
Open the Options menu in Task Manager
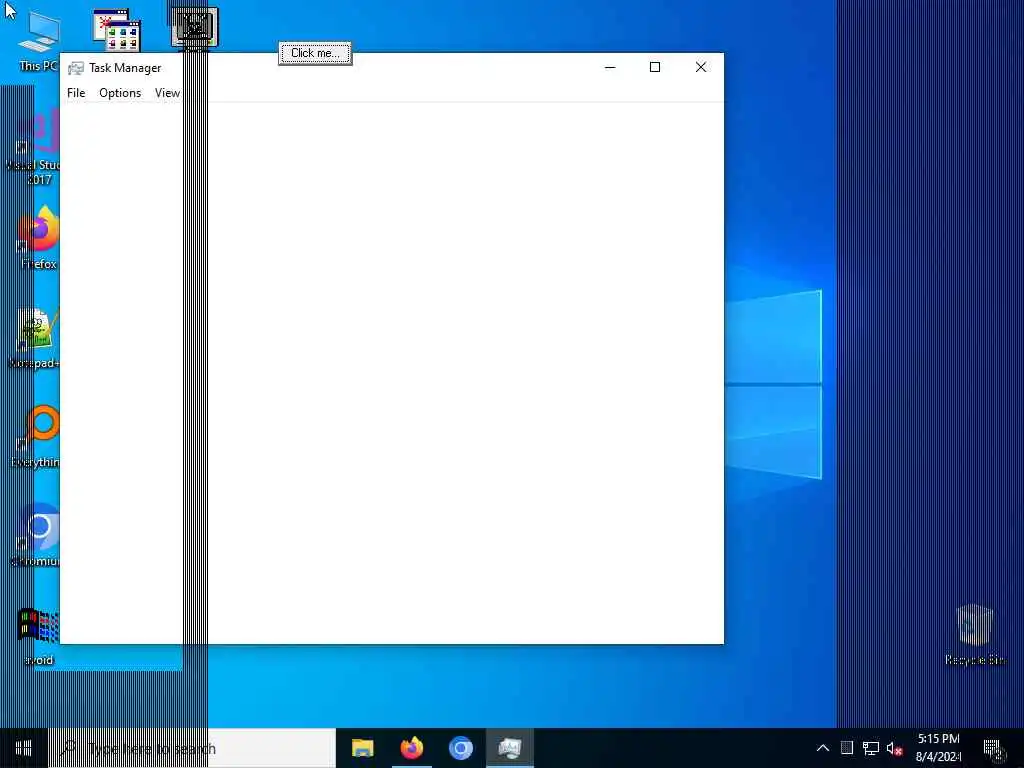click(x=120, y=93)
